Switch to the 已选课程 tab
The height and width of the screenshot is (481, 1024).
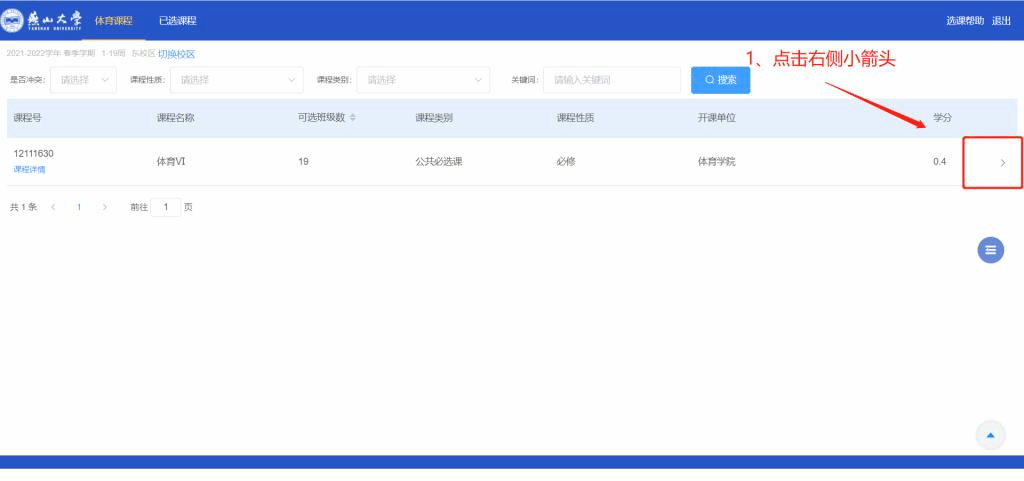click(178, 21)
